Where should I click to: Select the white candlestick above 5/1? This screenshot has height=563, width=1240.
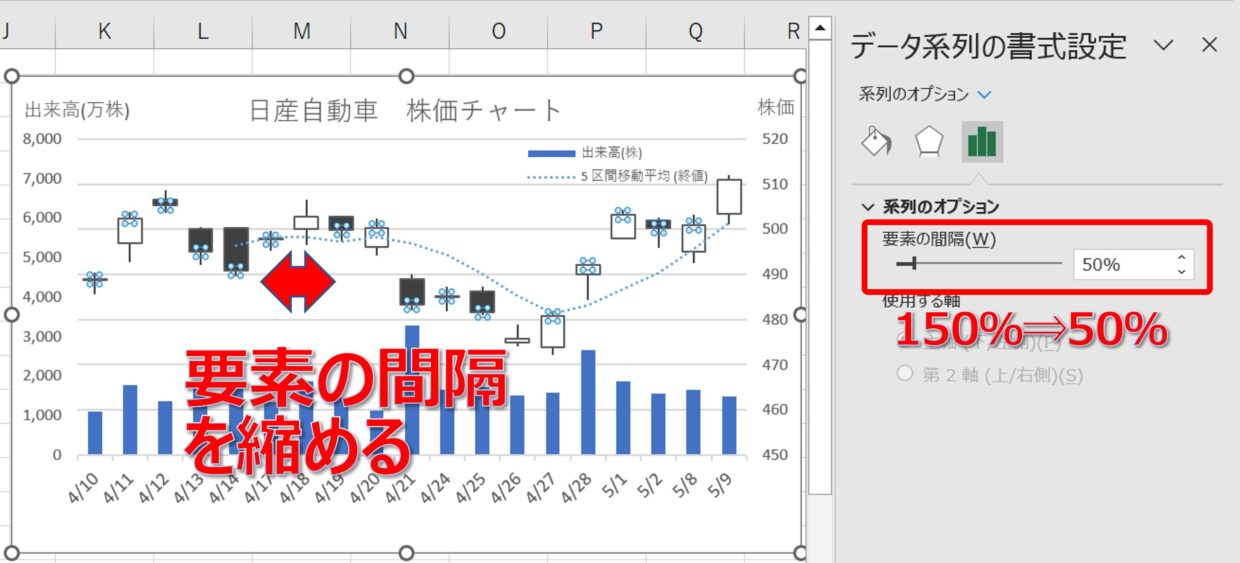click(623, 225)
